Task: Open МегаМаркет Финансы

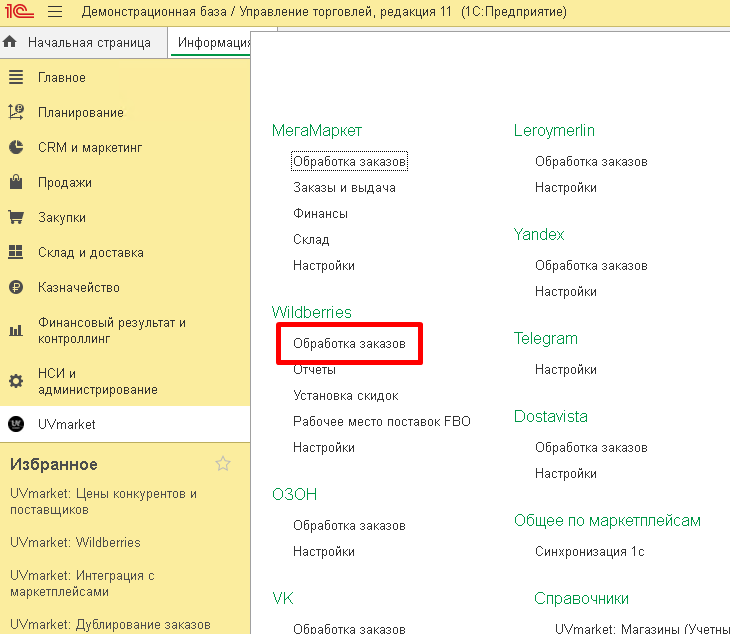Action: 320,213
